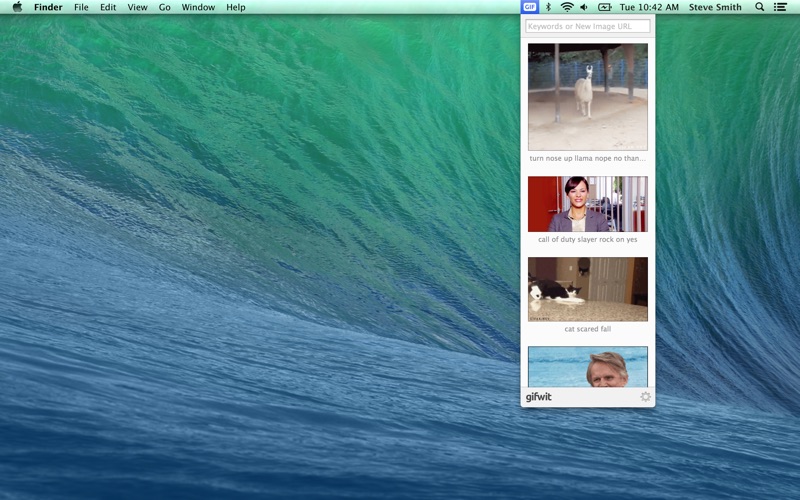The height and width of the screenshot is (500, 800).
Task: Select the 'call of duty slayer' GIF thumbnail
Action: point(587,204)
